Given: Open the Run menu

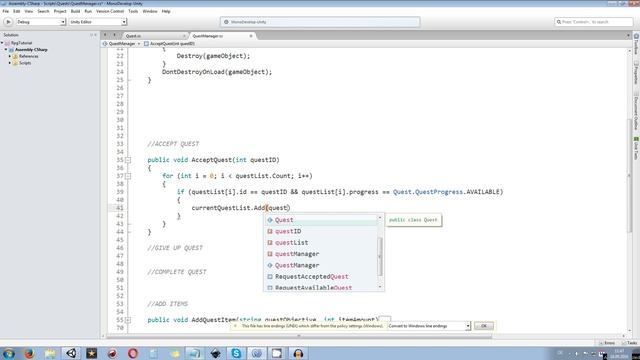Looking at the screenshot, I should (88, 11).
